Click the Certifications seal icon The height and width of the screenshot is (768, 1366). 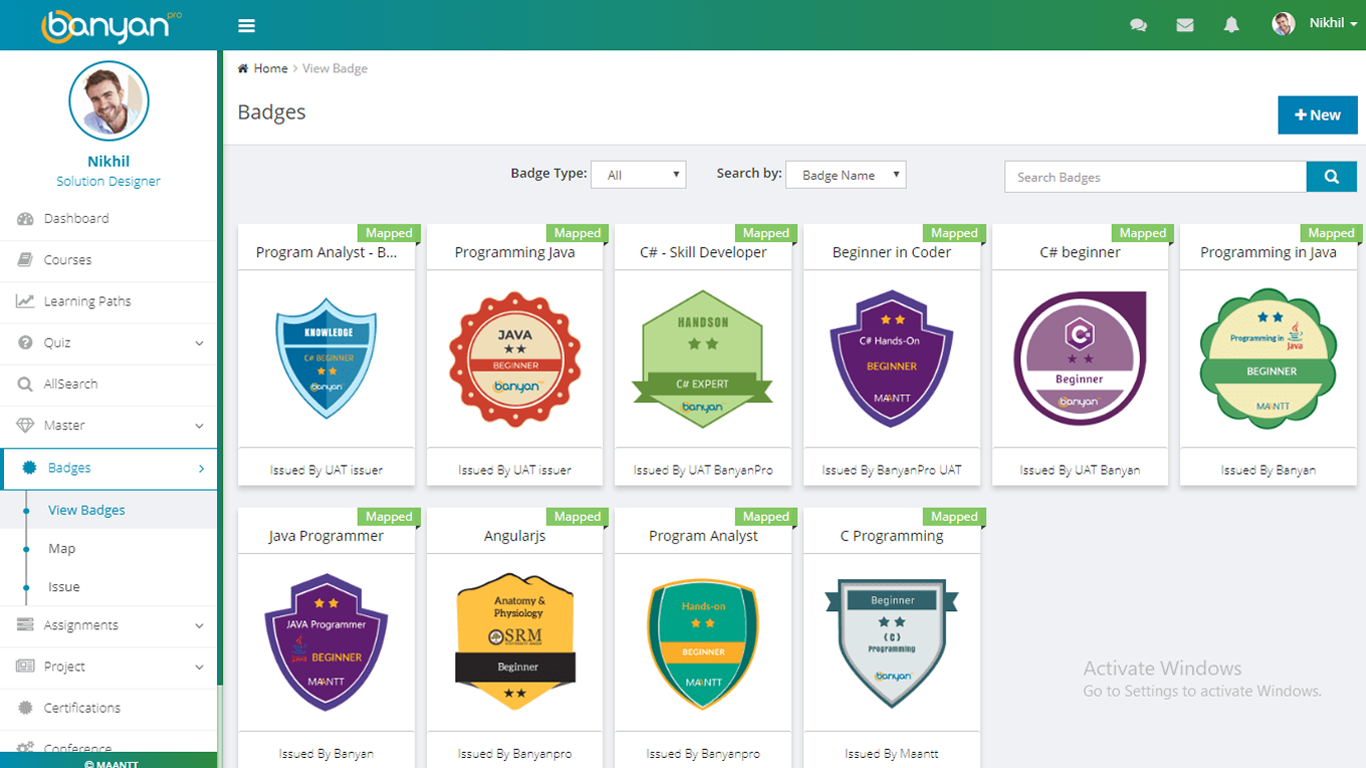click(25, 708)
